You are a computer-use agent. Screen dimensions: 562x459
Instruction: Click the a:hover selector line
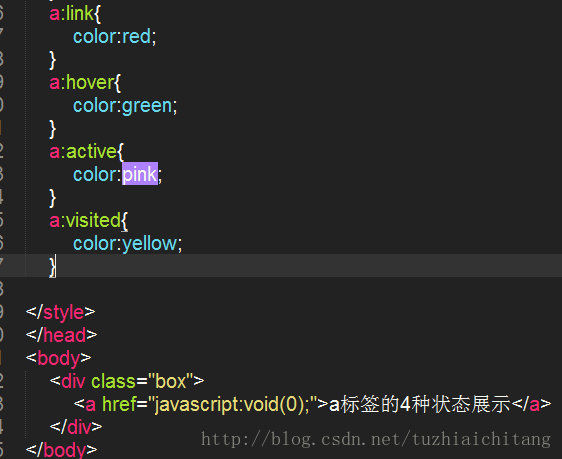pos(85,83)
